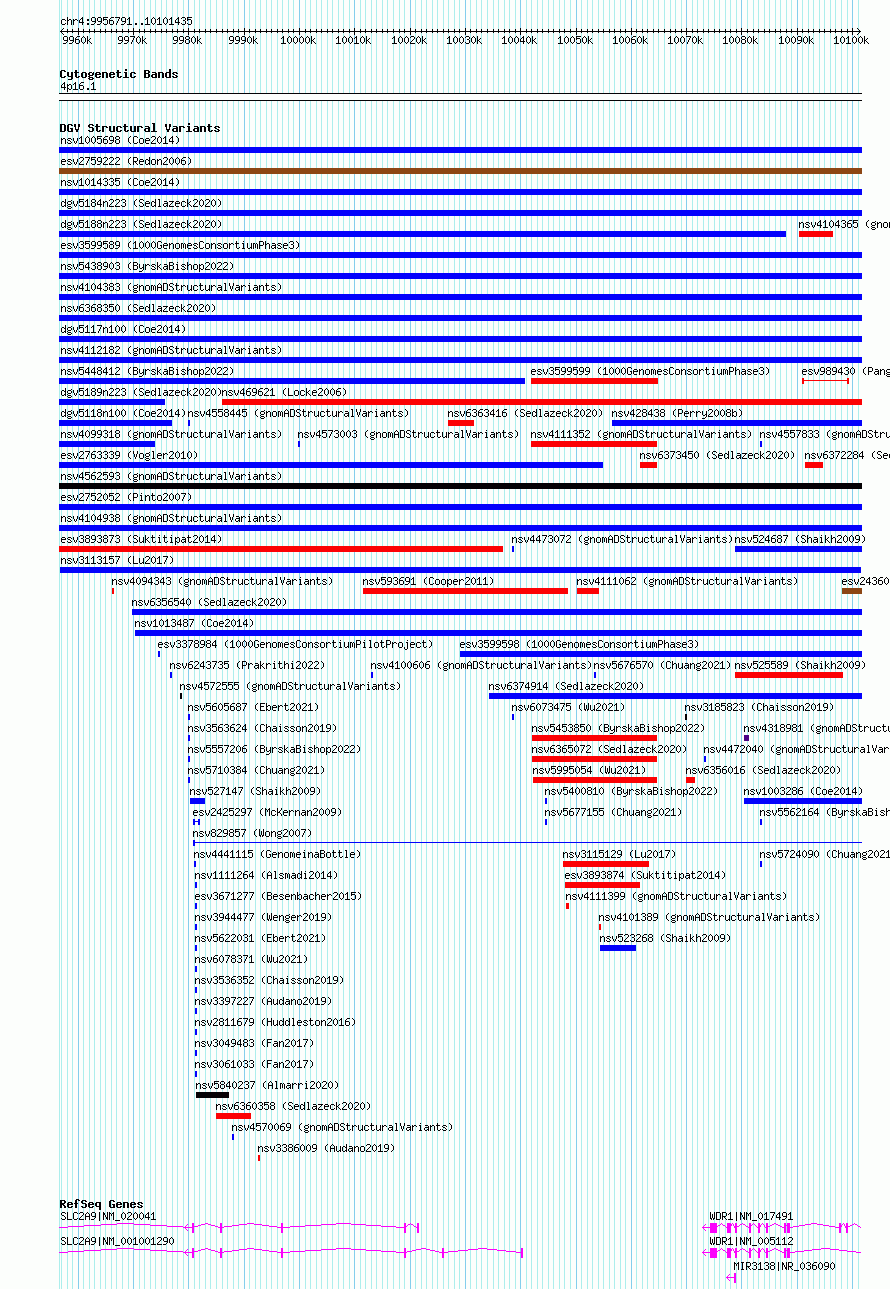Select nsv4104938 variant label

point(171,518)
